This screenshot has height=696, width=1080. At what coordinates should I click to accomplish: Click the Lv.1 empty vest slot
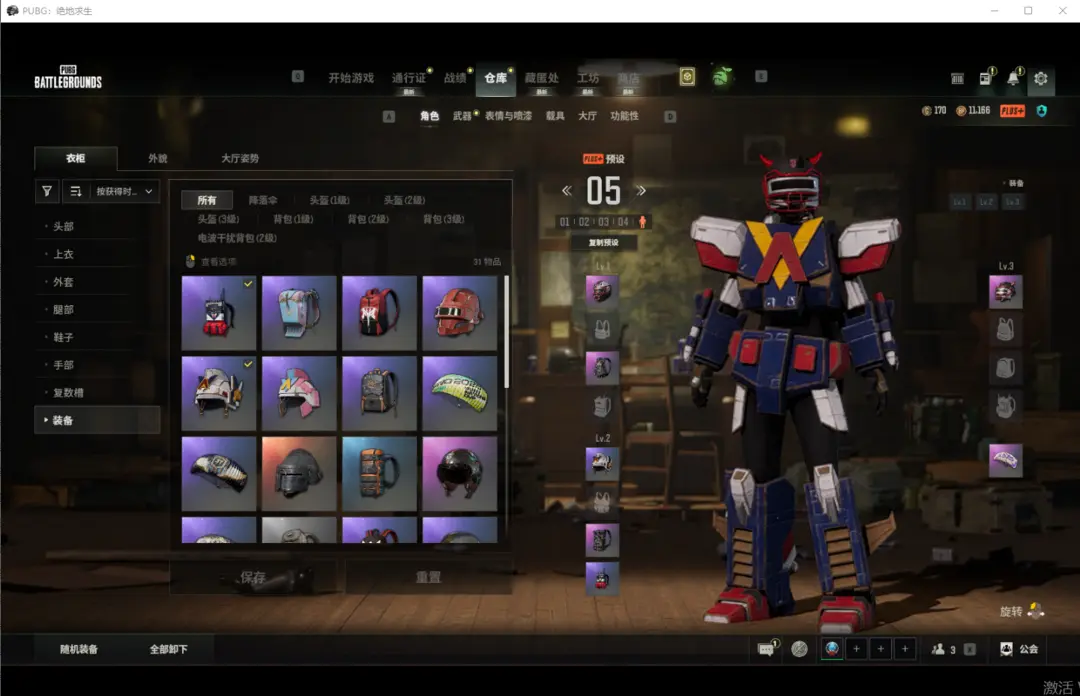pyautogui.click(x=602, y=329)
